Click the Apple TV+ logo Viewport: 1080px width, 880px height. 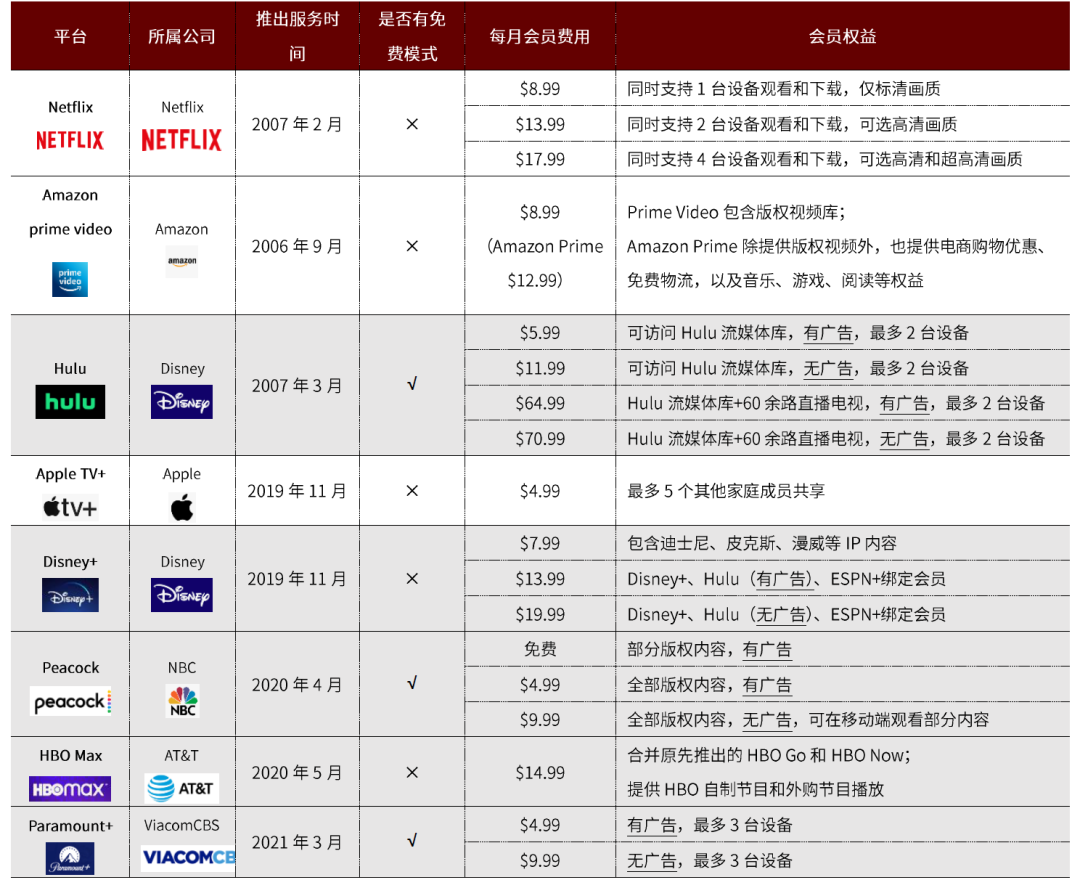tap(70, 508)
